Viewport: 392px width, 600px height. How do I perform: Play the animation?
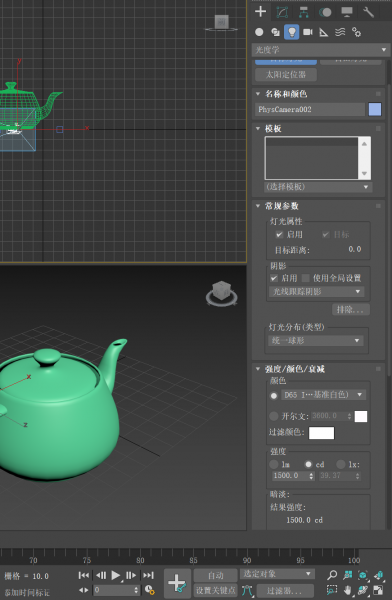point(116,575)
